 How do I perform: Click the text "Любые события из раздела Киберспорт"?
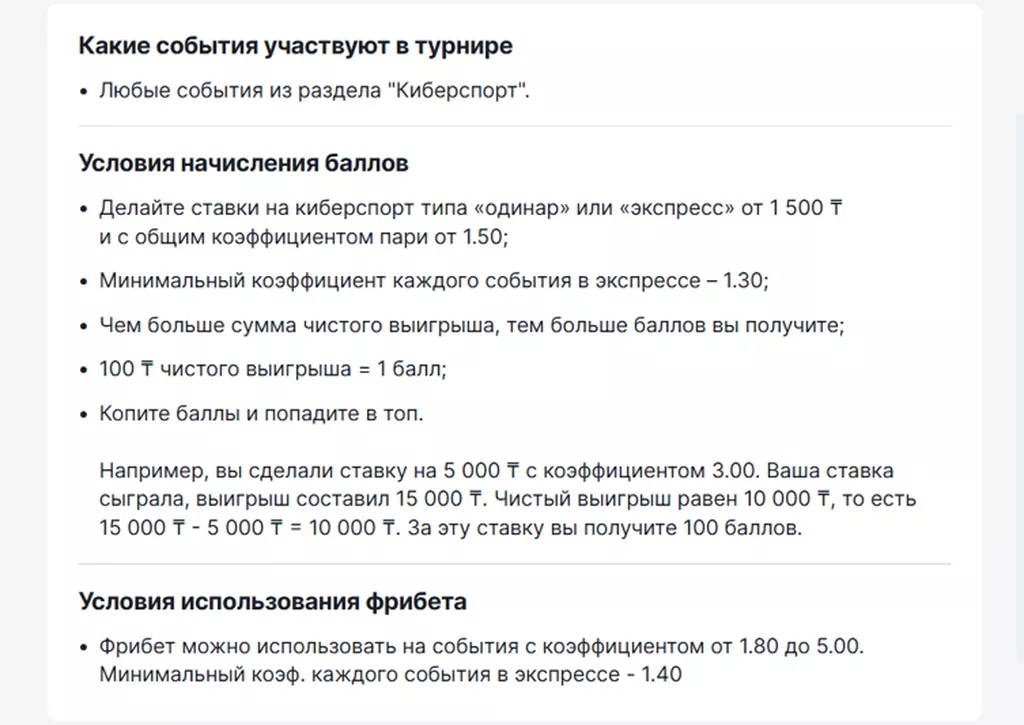click(x=314, y=91)
